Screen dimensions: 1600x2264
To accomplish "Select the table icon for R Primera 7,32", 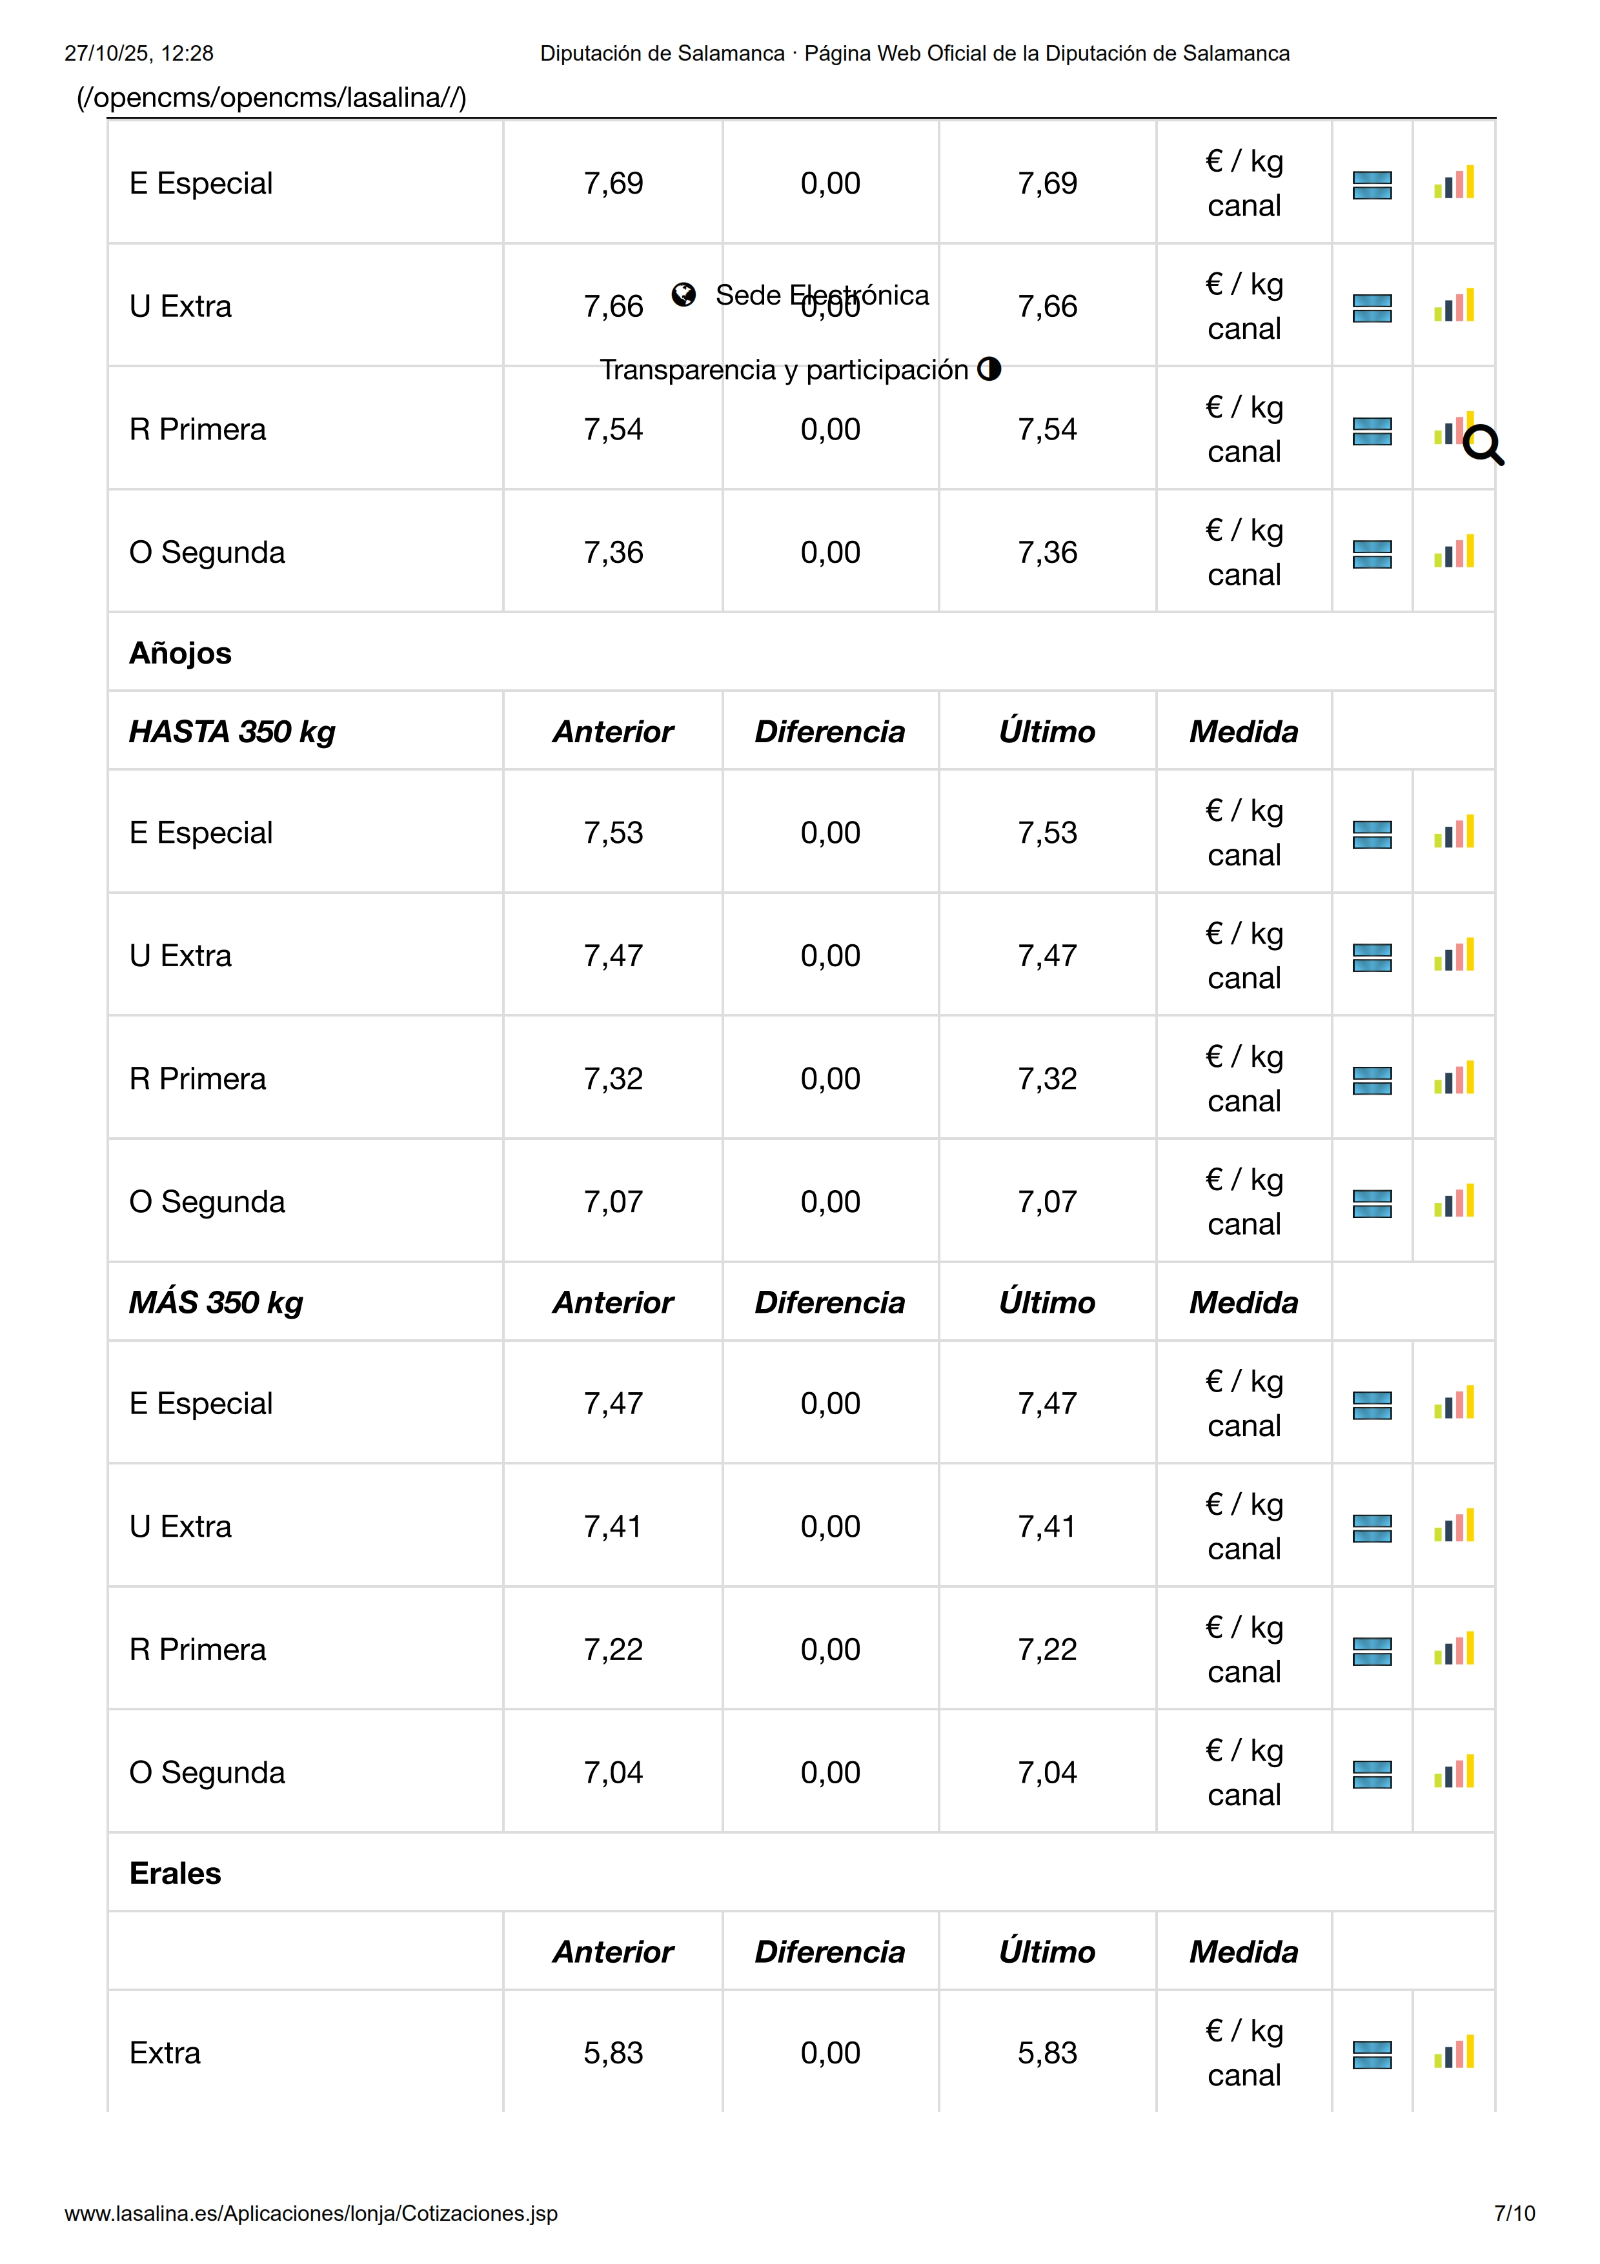I will [1371, 1080].
